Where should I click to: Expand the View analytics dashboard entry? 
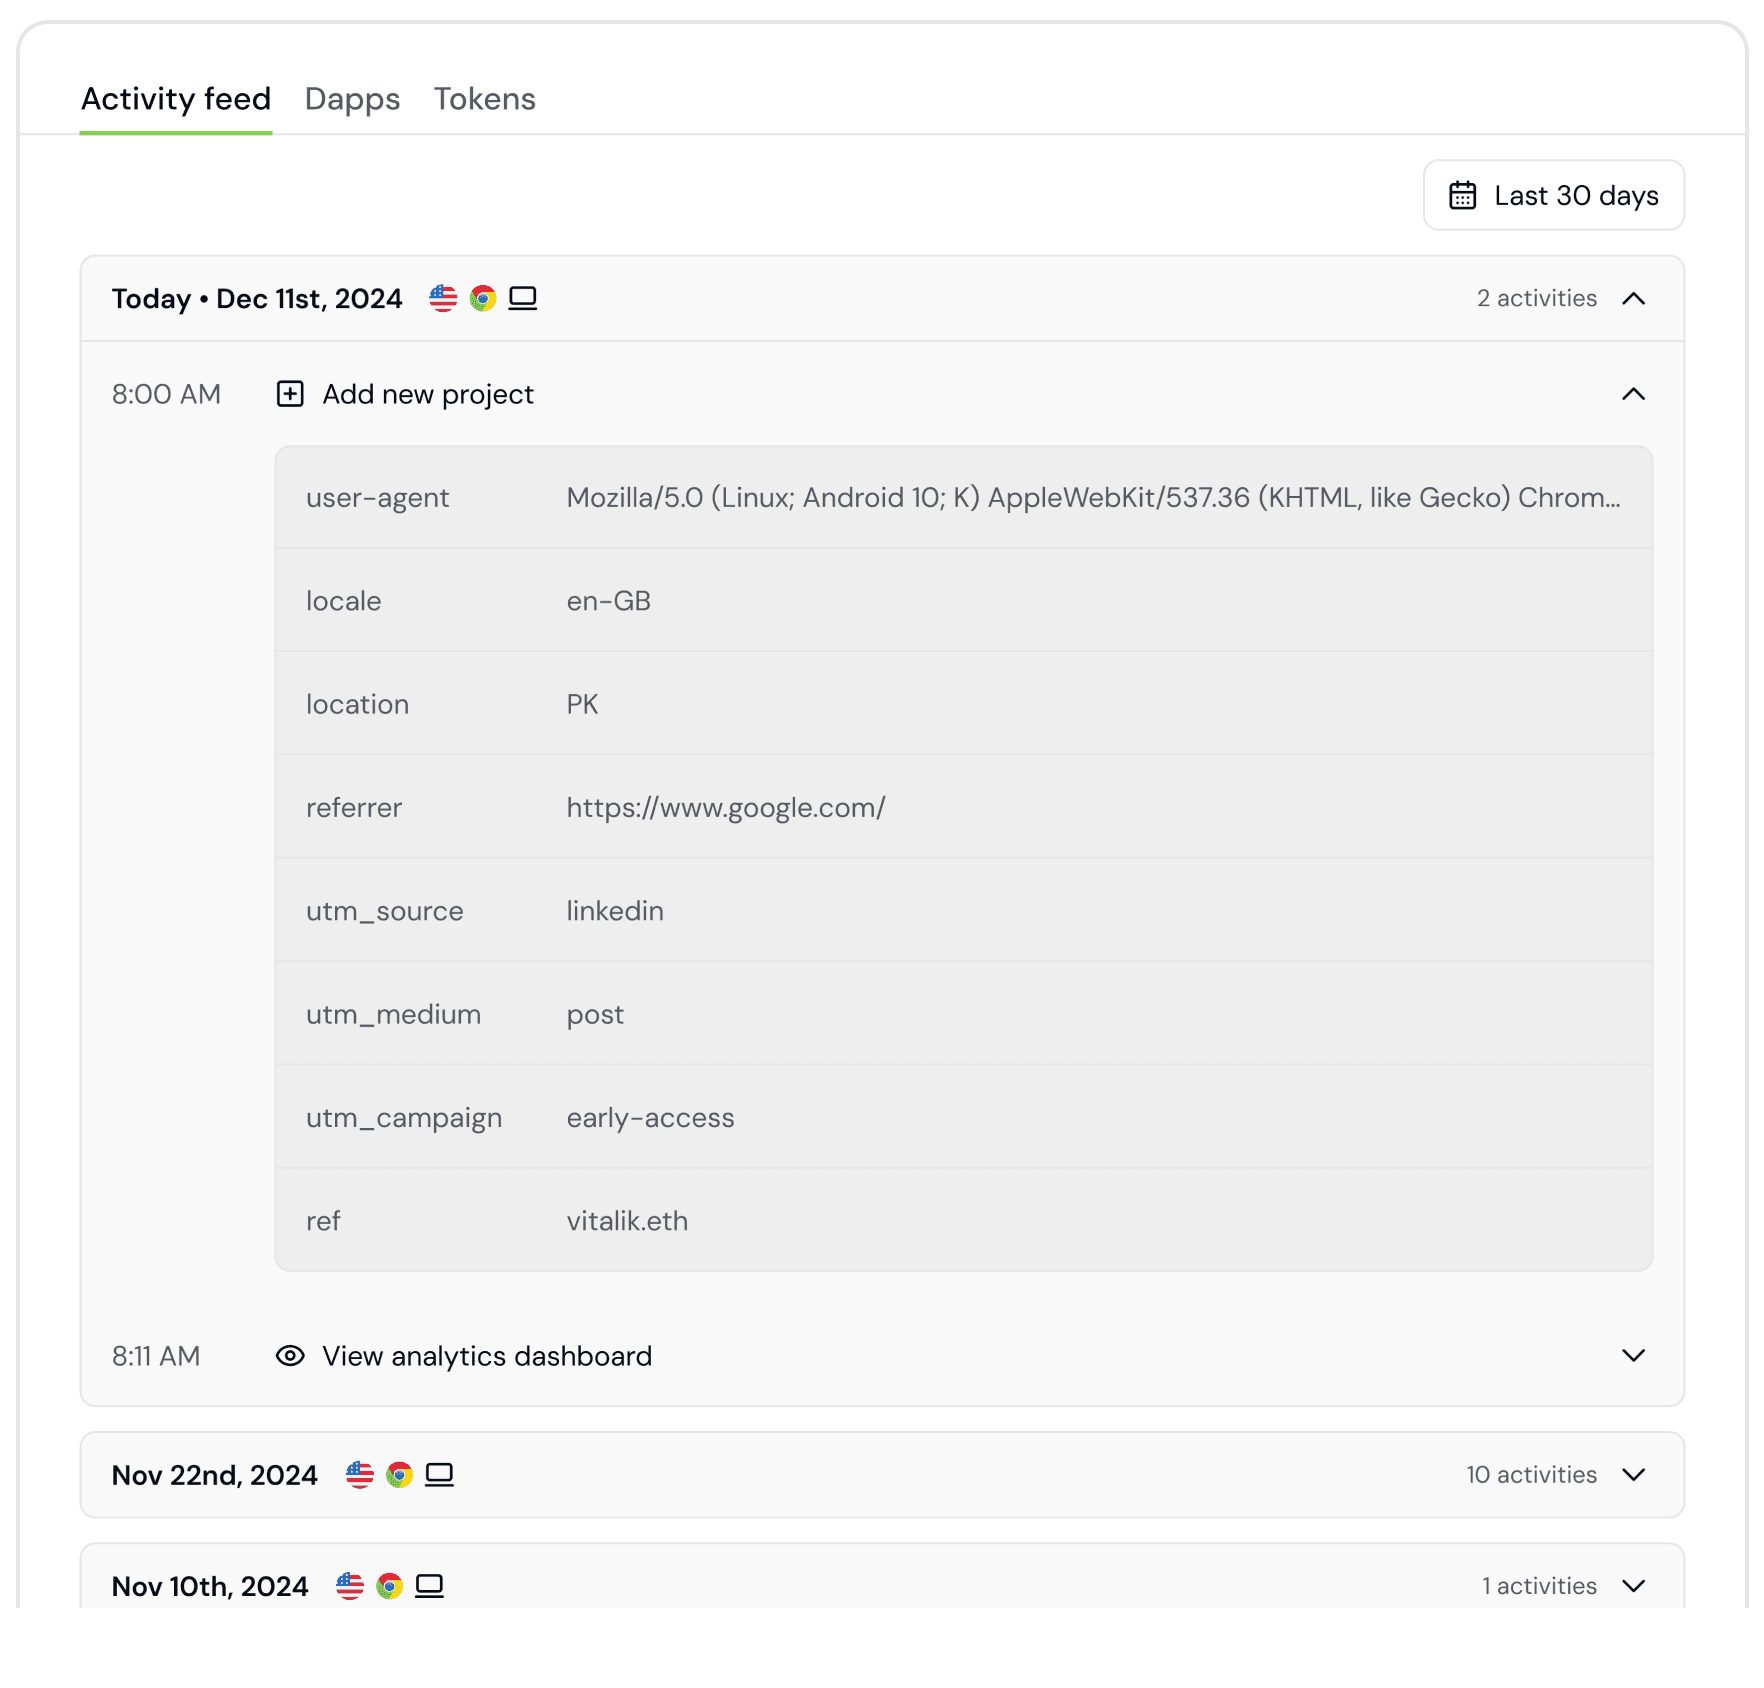(x=1633, y=1356)
